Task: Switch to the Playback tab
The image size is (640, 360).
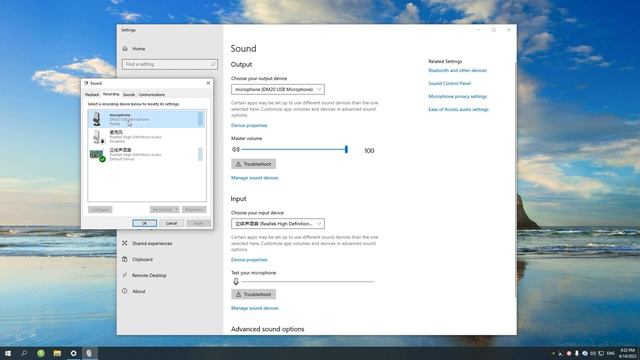Action: pos(92,95)
